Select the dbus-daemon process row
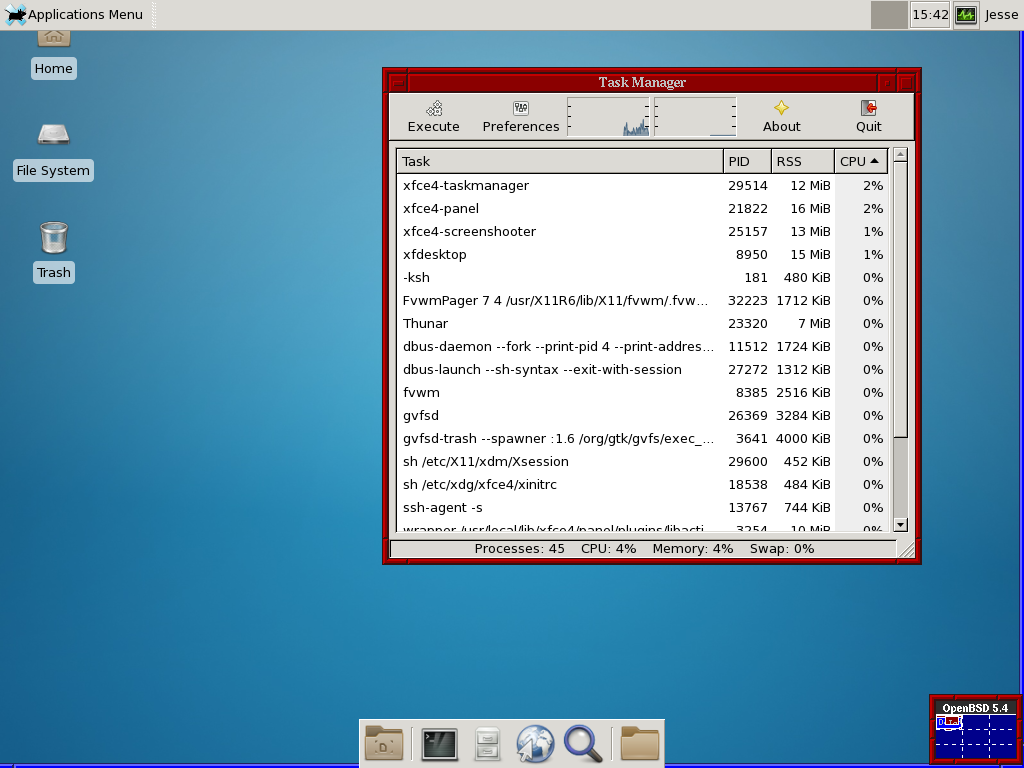The height and width of the screenshot is (768, 1024). pyautogui.click(x=642, y=346)
